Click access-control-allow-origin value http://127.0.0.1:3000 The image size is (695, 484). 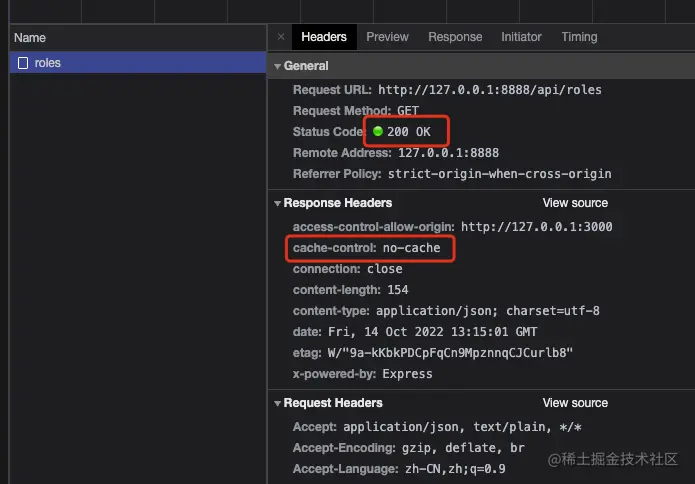pyautogui.click(x=536, y=227)
